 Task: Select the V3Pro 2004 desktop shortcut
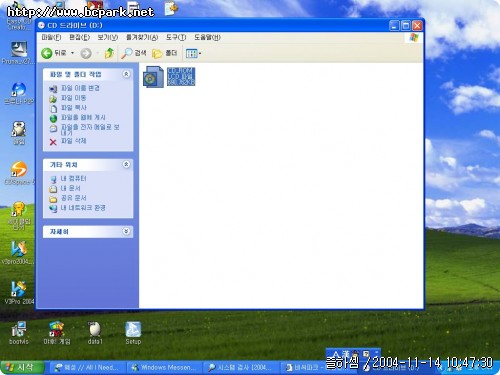(x=19, y=293)
